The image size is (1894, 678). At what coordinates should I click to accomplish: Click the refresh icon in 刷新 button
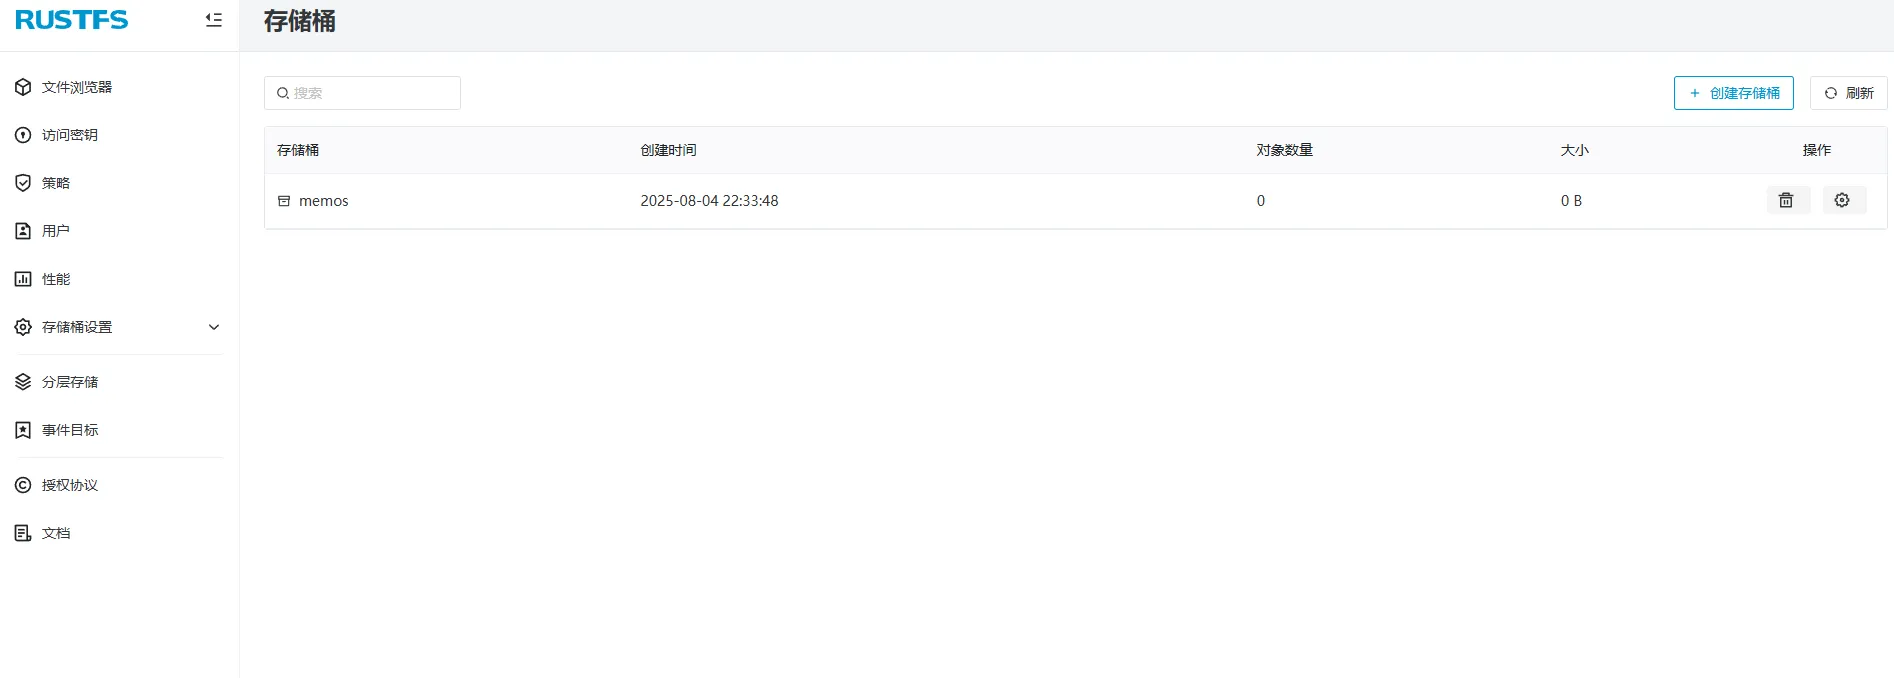coord(1831,93)
